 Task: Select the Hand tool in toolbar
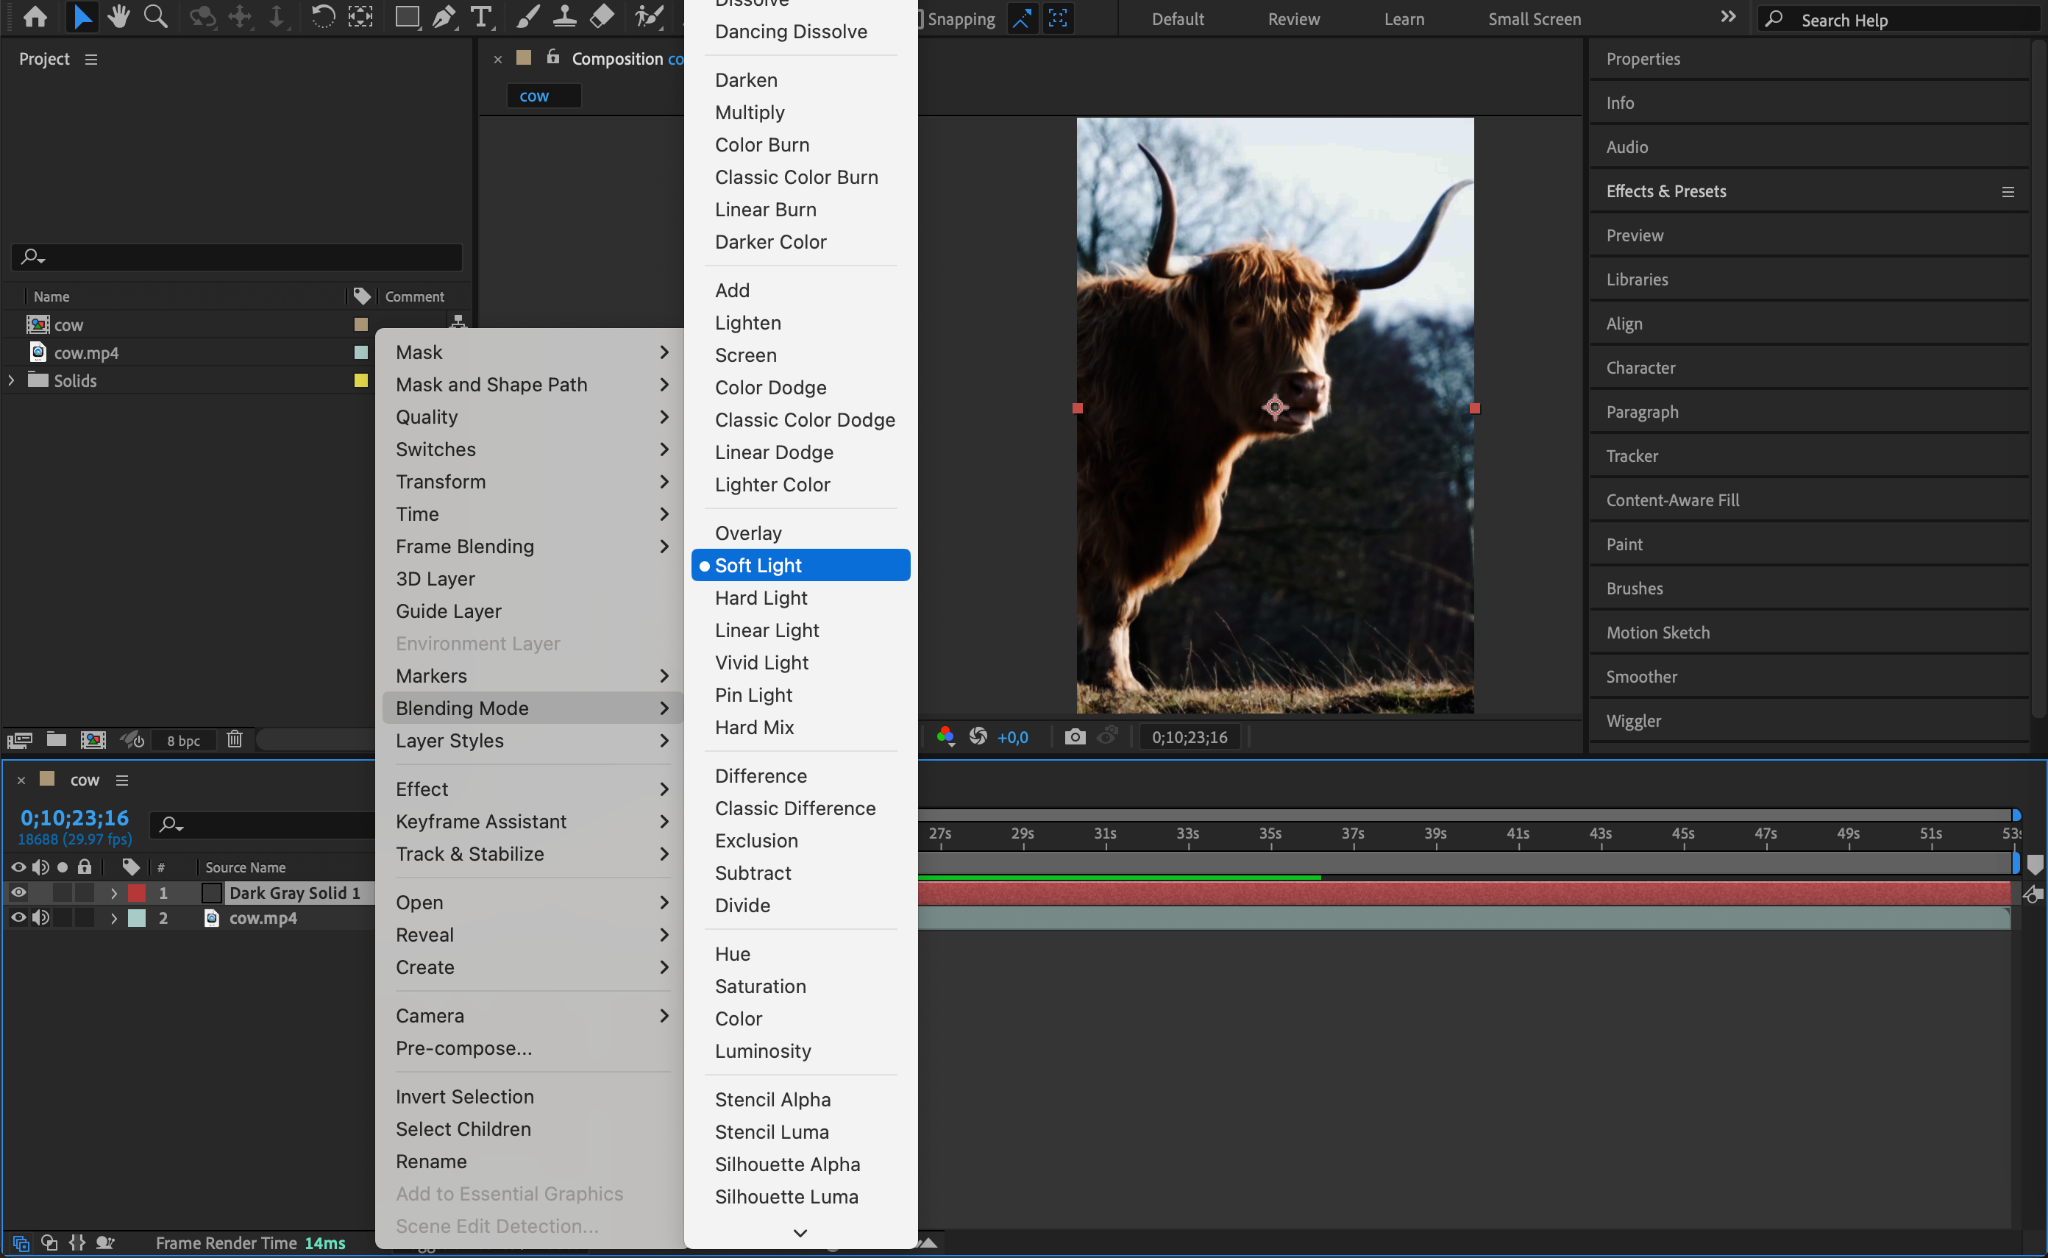[x=119, y=17]
